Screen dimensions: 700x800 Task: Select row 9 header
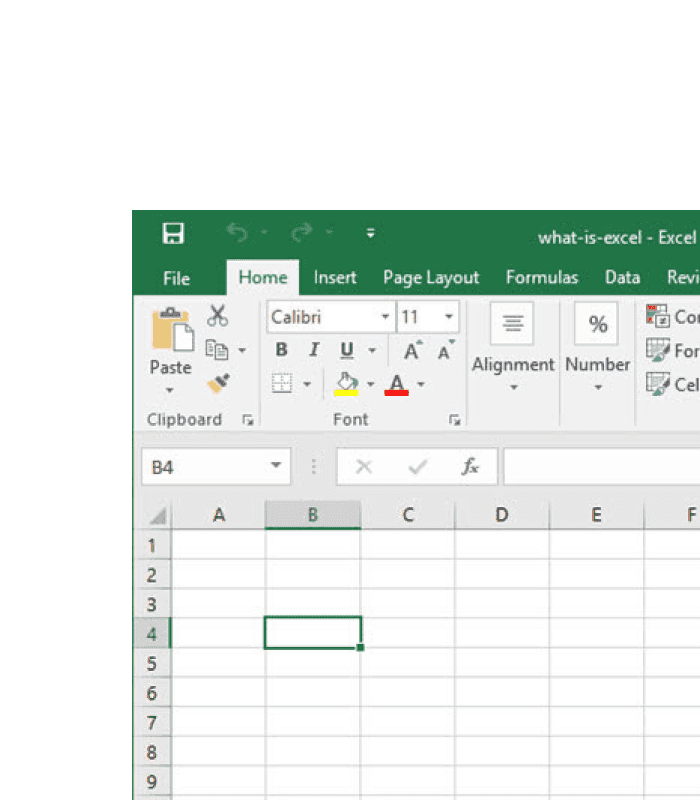[152, 781]
